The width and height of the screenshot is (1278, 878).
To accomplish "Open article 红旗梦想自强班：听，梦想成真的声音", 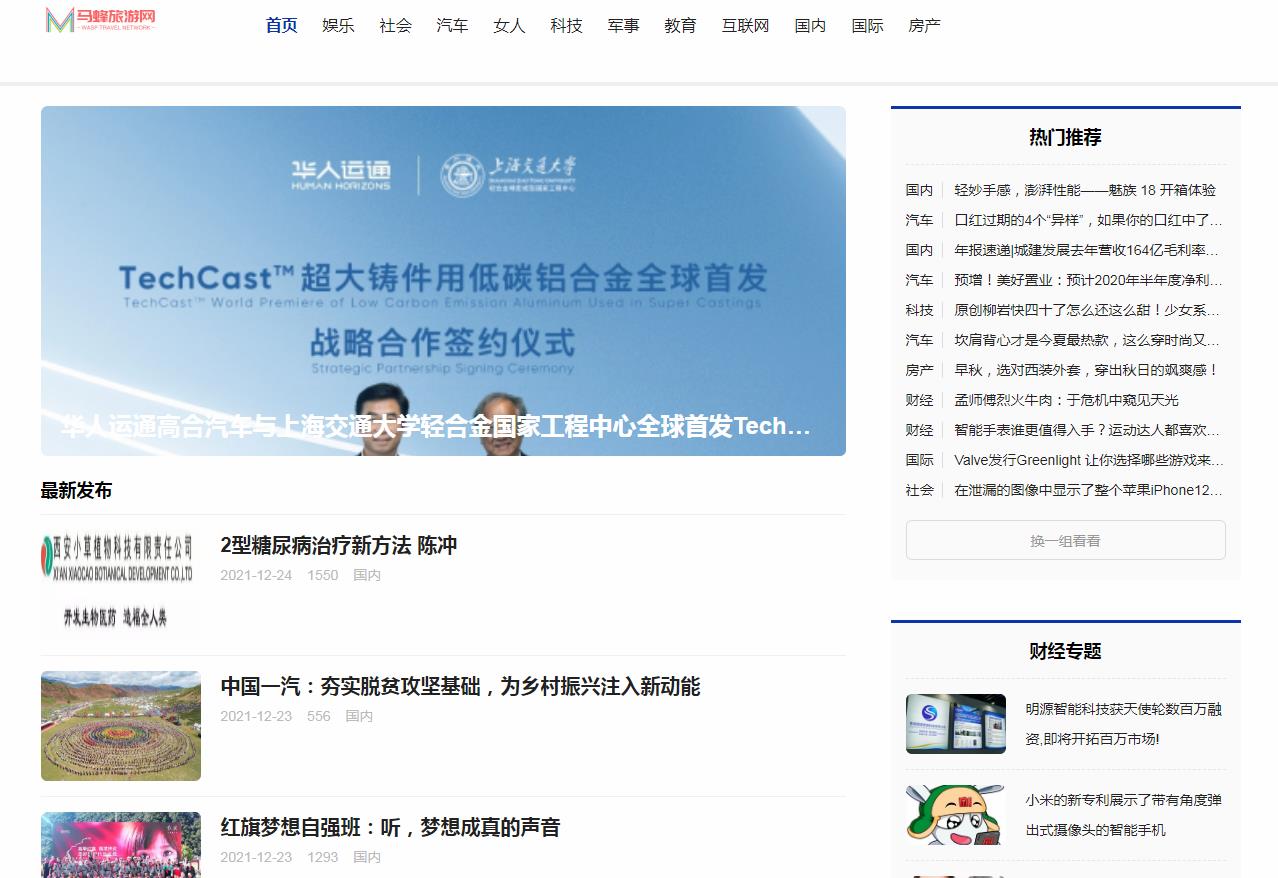I will pos(390,827).
